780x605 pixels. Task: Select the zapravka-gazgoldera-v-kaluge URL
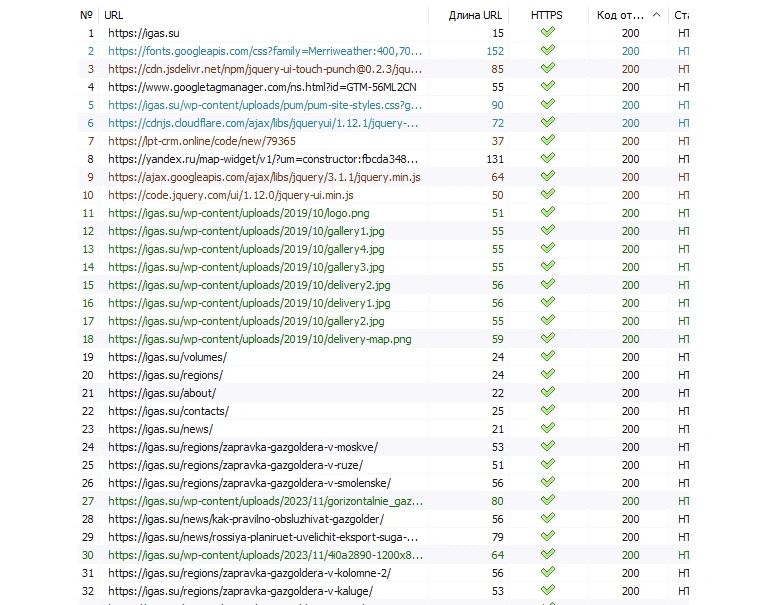point(241,591)
